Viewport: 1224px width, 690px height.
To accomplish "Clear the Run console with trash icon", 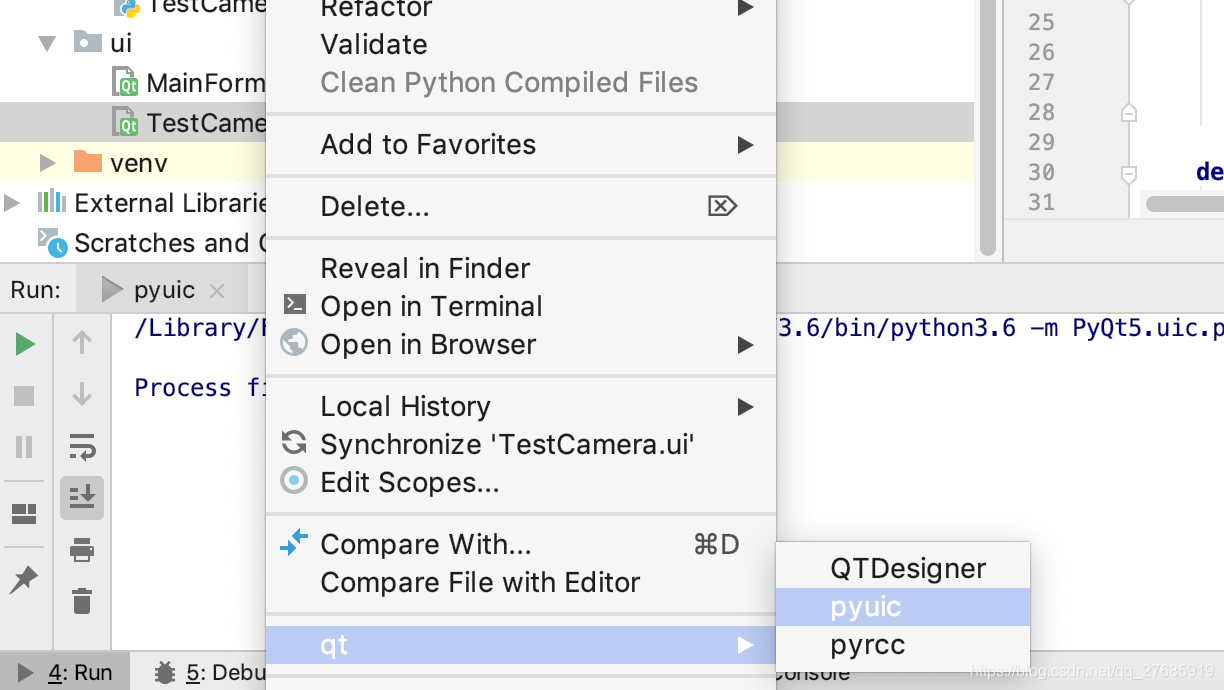I will 82,601.
